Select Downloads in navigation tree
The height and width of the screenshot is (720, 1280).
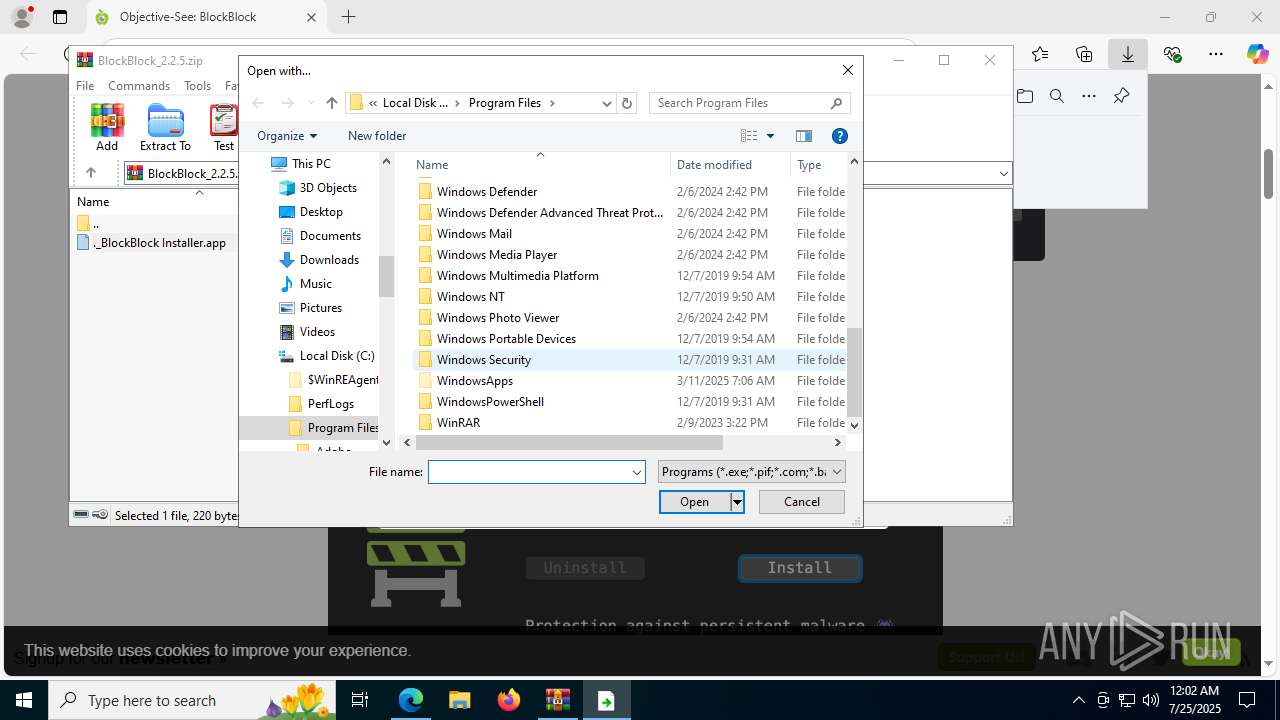(x=329, y=260)
